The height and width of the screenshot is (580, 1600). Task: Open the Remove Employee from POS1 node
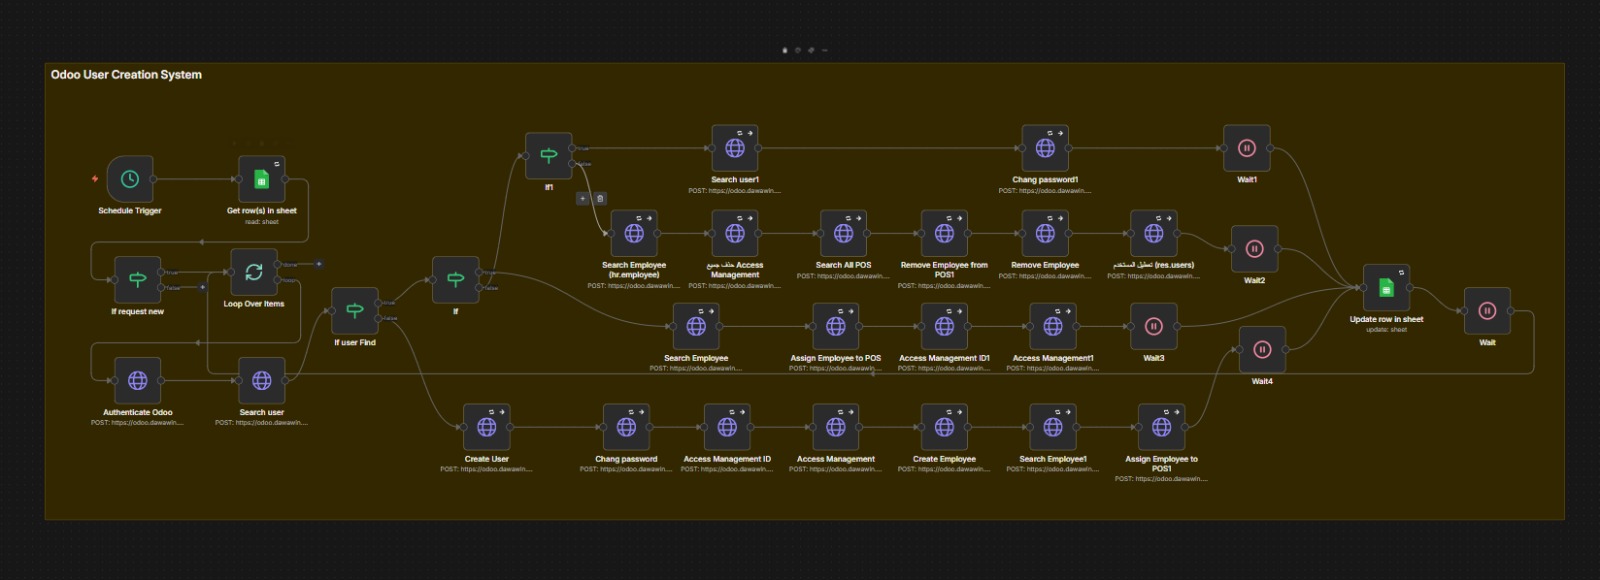(x=944, y=233)
